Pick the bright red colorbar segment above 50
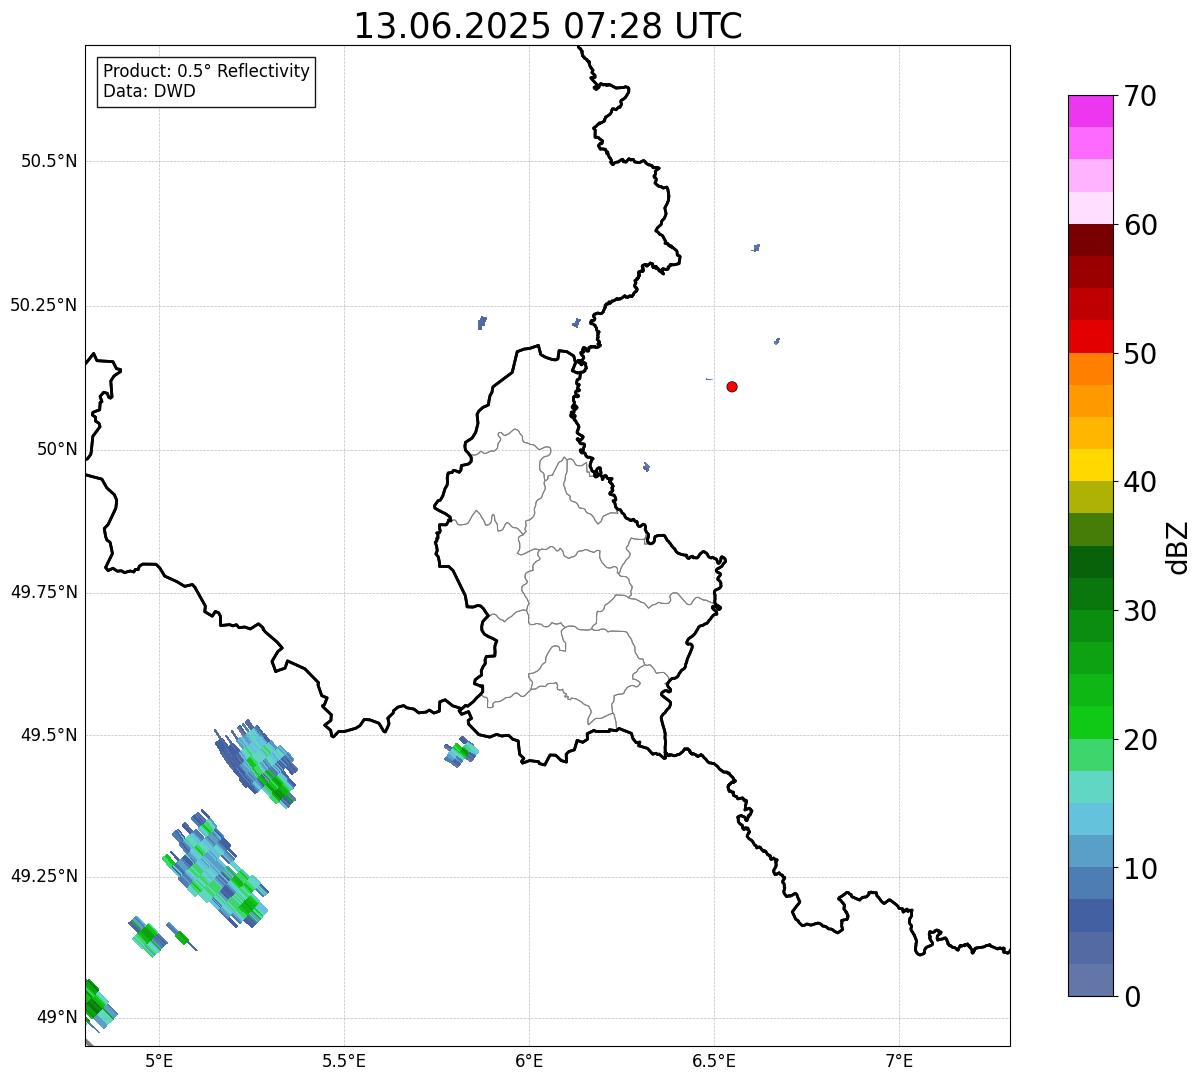The height and width of the screenshot is (1081, 1202). click(x=1091, y=336)
